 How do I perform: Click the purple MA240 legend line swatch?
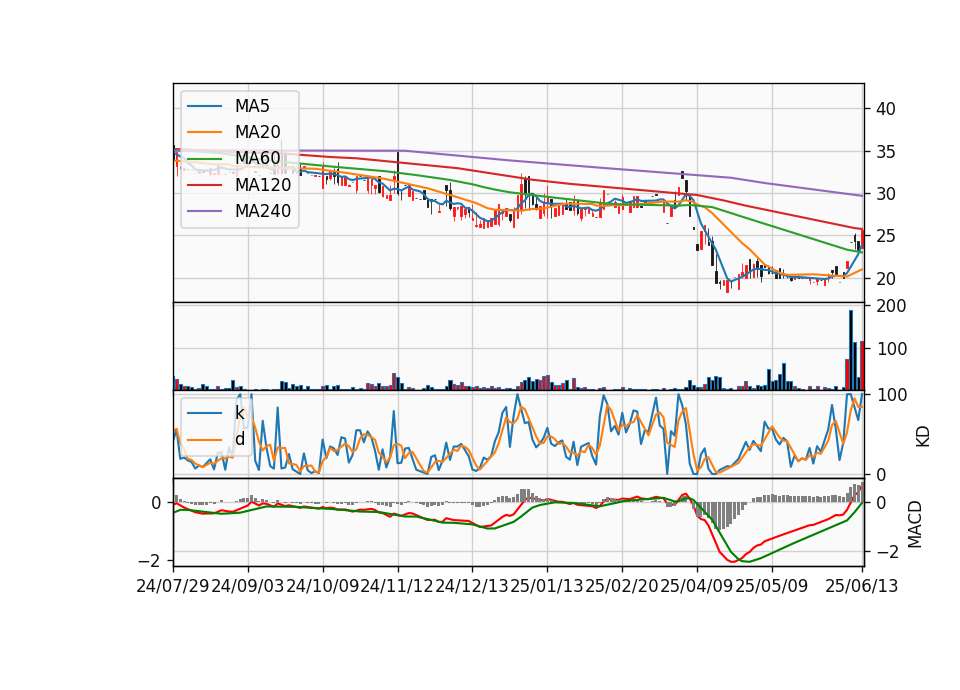[x=204, y=211]
